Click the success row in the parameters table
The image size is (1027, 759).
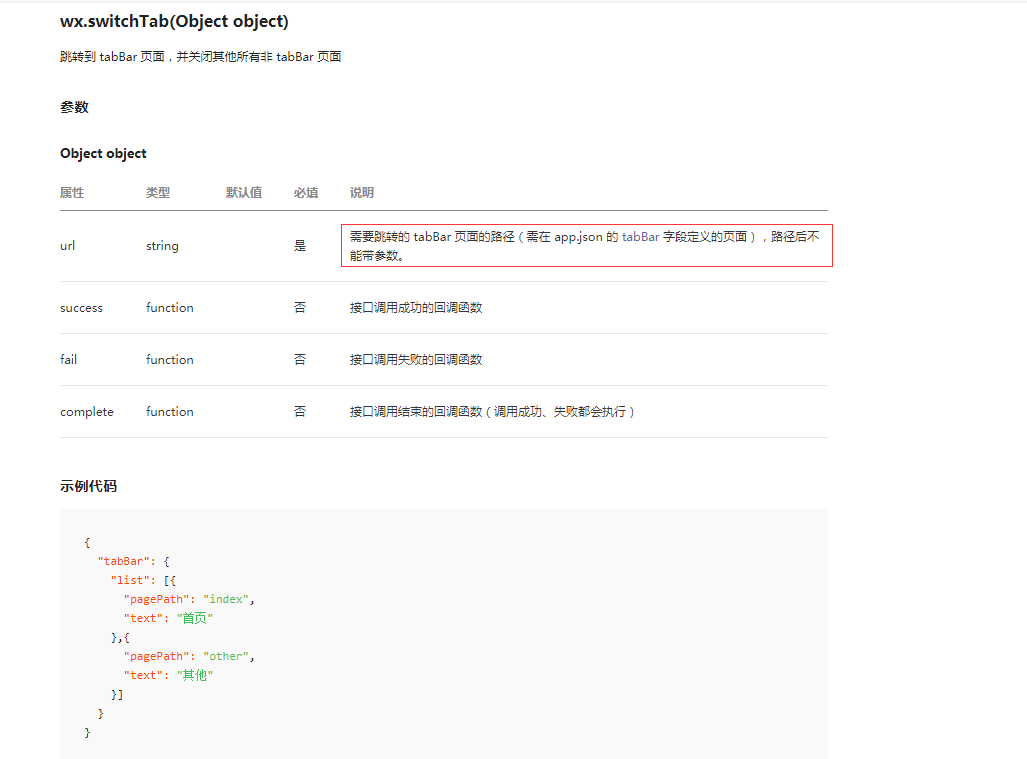pyautogui.click(x=81, y=307)
